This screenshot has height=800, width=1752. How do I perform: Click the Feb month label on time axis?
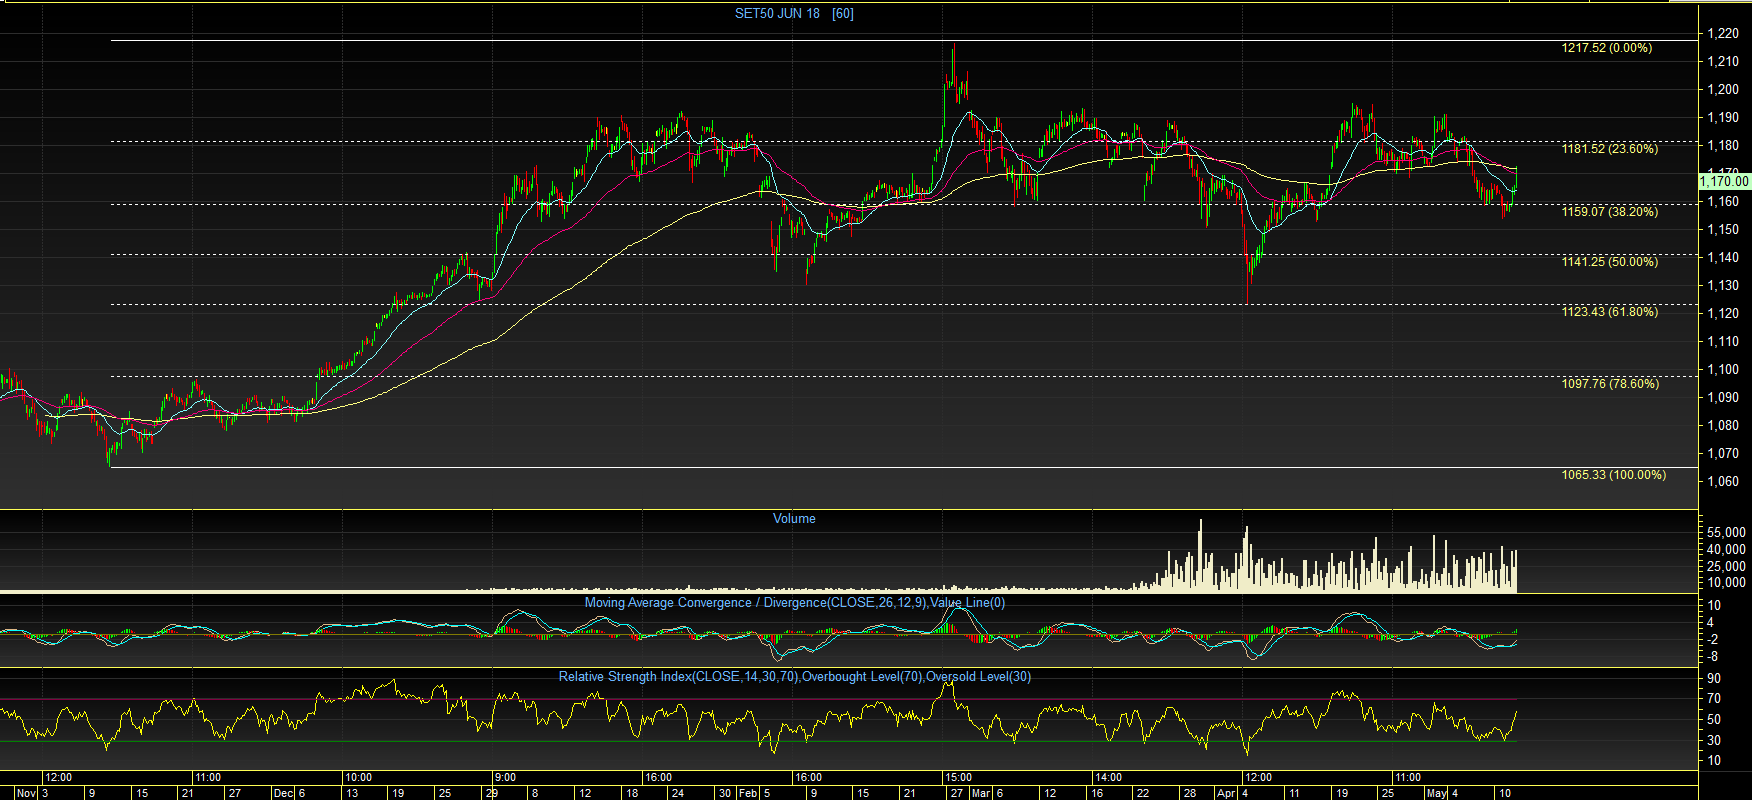pyautogui.click(x=748, y=793)
